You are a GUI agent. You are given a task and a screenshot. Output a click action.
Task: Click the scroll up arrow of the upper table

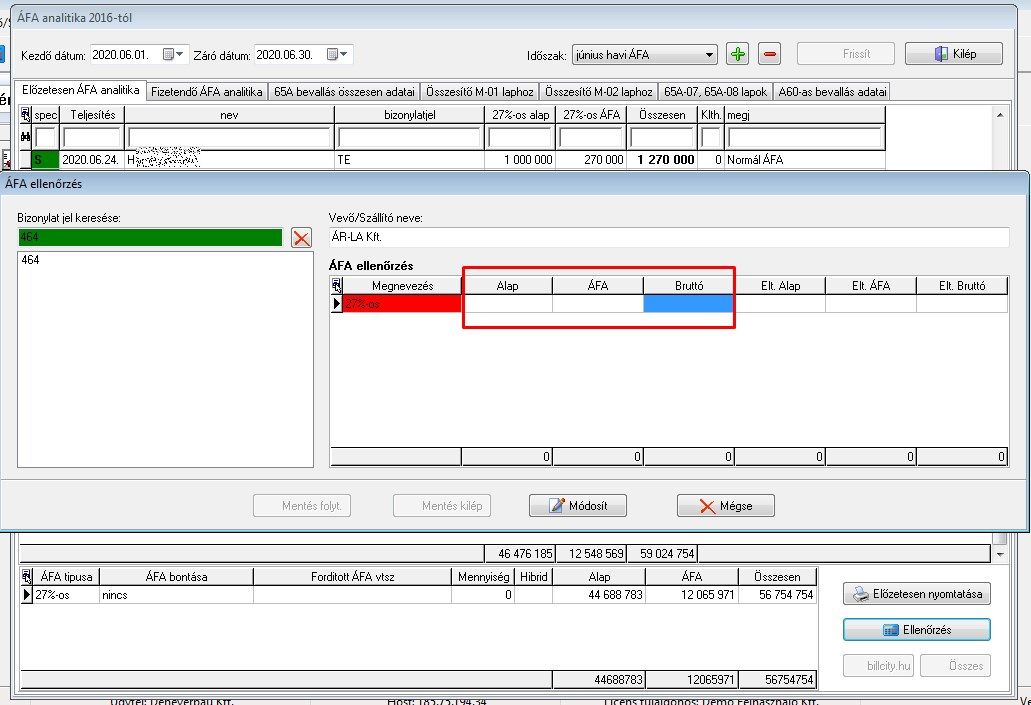(x=999, y=115)
